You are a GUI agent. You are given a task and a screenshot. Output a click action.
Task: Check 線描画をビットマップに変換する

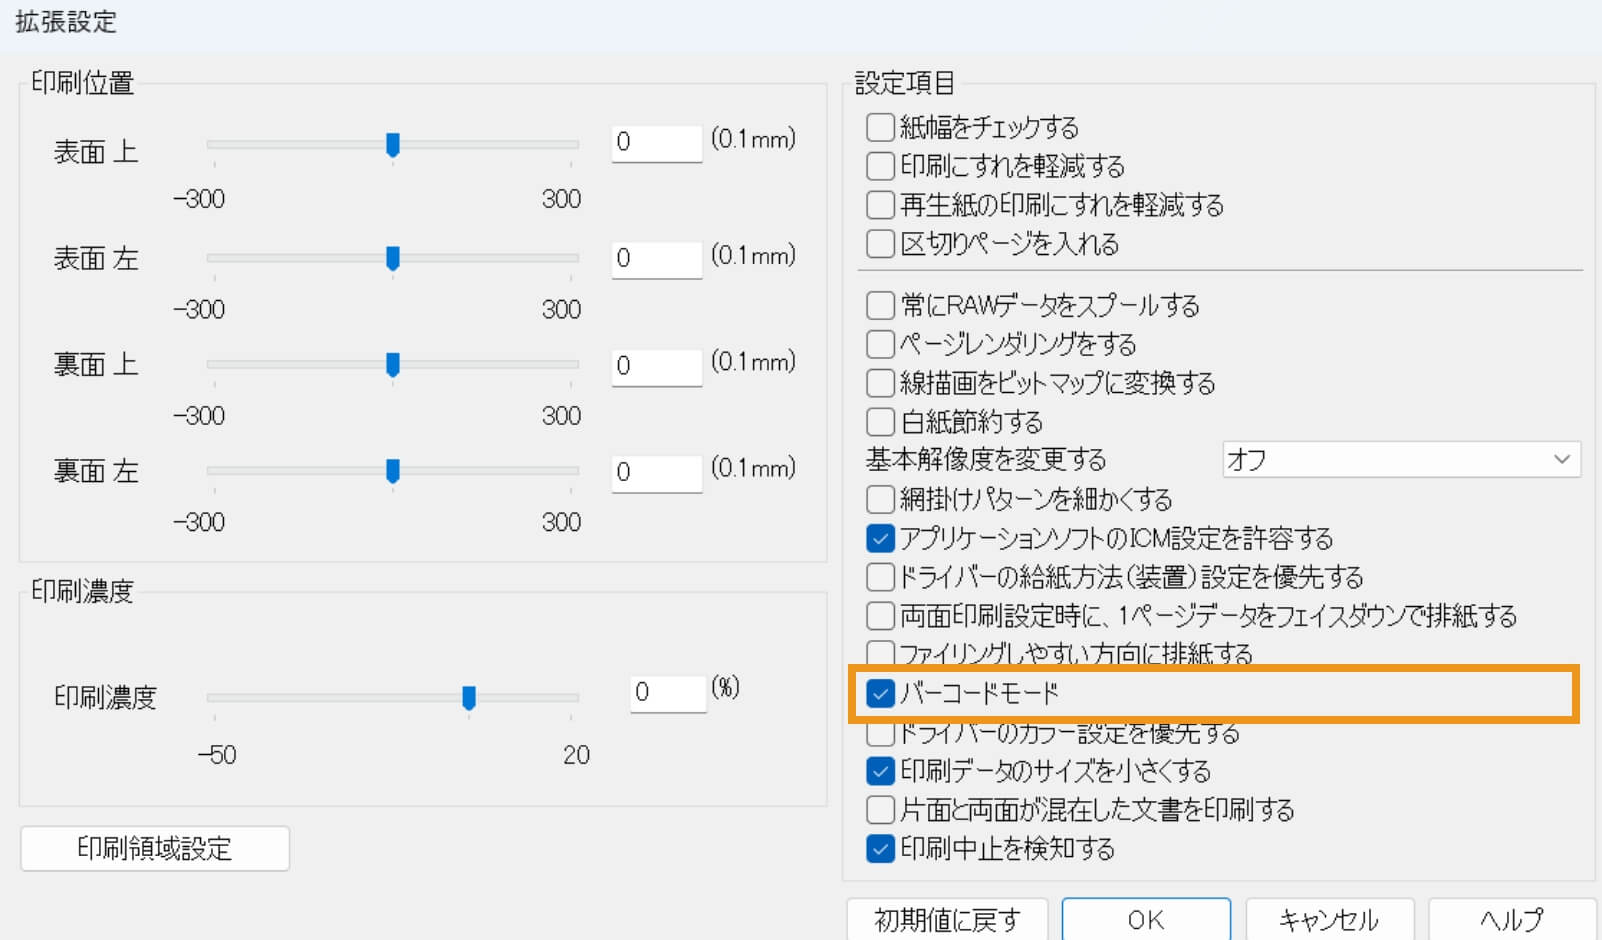click(879, 383)
